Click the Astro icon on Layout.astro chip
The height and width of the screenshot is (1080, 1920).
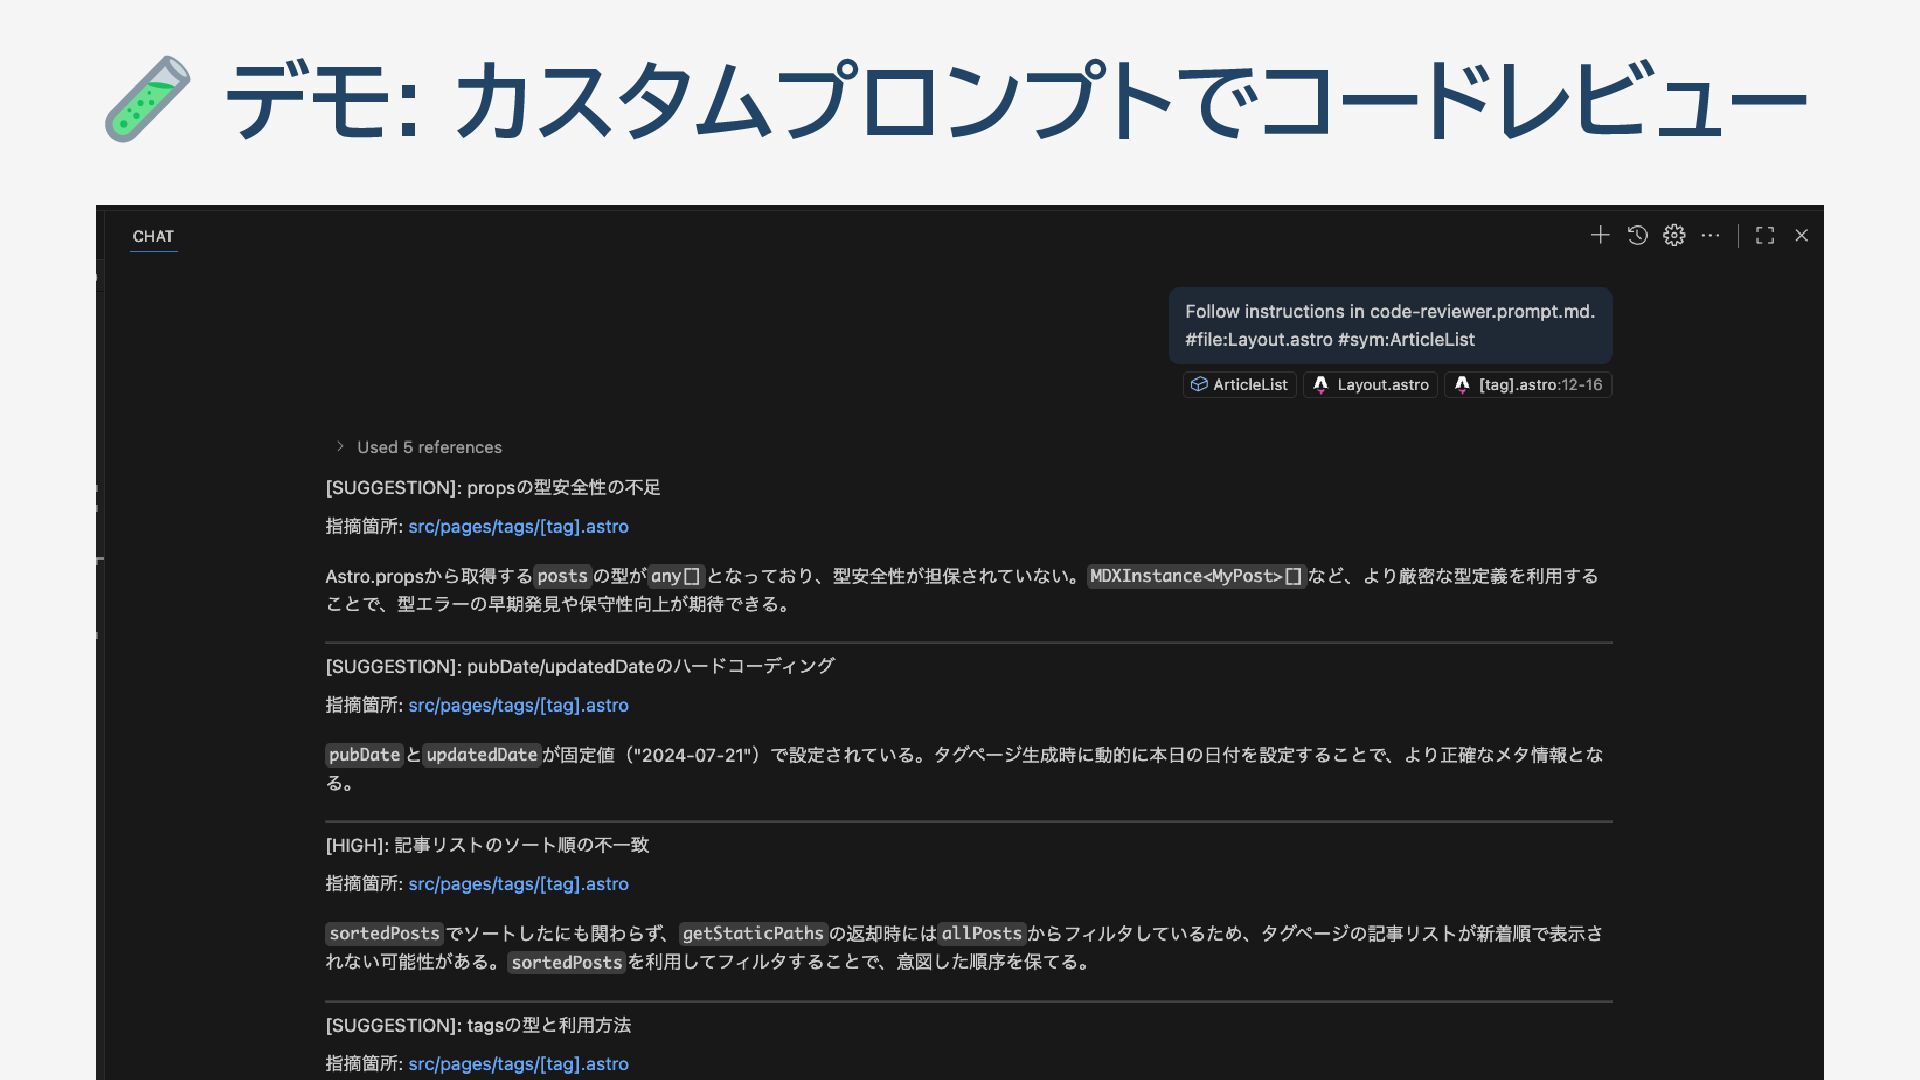click(x=1320, y=384)
